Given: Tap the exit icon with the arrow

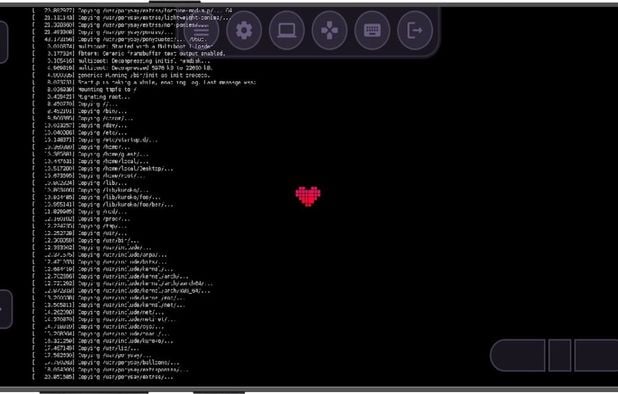Looking at the screenshot, I should coord(415,30).
